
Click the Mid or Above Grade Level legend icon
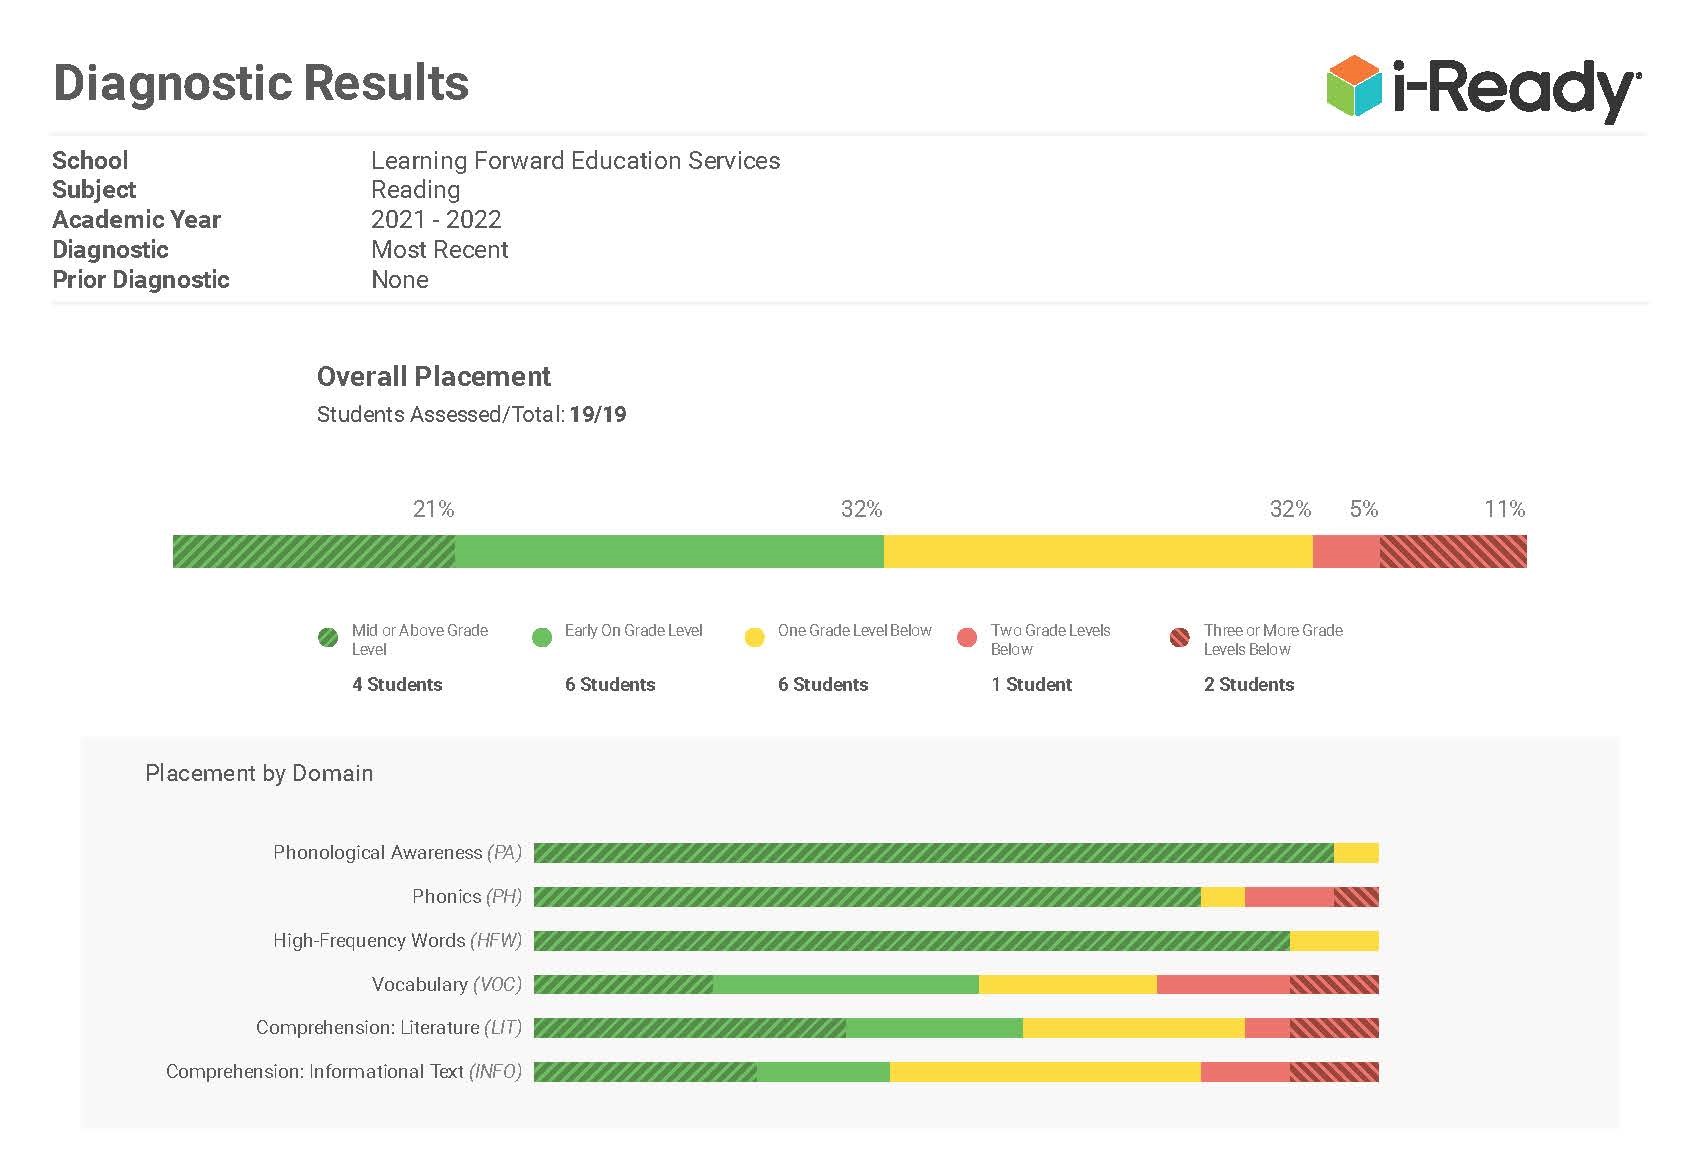[x=328, y=638]
